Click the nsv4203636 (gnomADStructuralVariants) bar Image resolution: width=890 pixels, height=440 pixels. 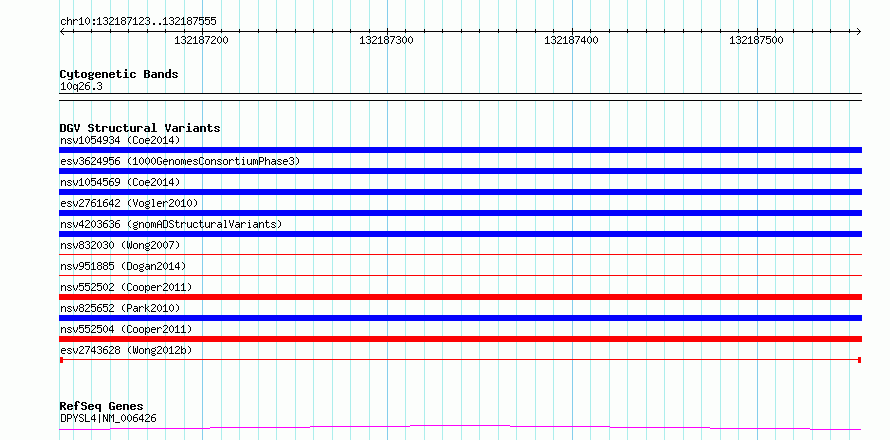point(460,234)
